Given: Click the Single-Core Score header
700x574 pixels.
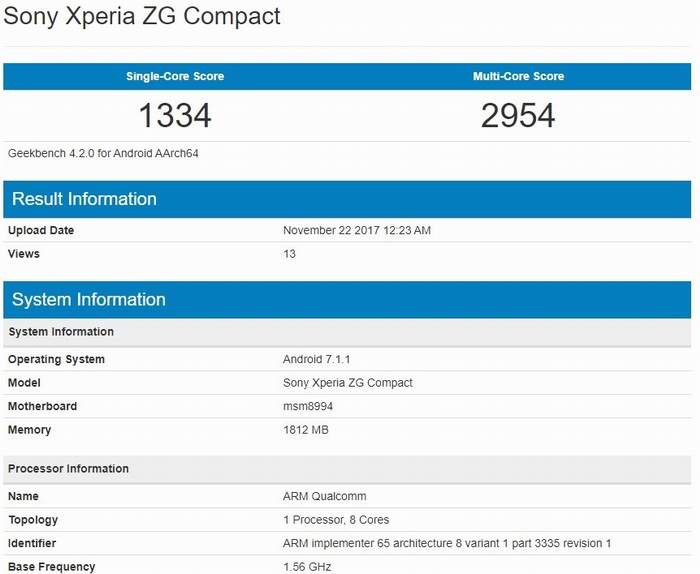Looking at the screenshot, I should pyautogui.click(x=175, y=76).
